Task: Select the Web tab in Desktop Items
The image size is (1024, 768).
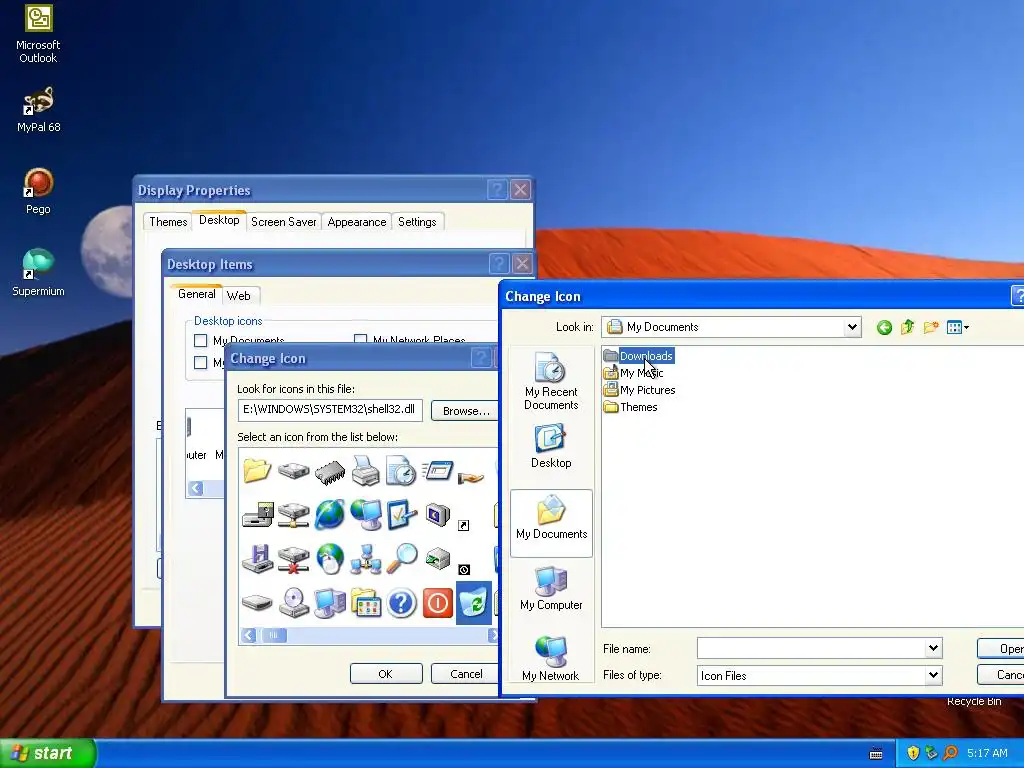Action: (238, 296)
